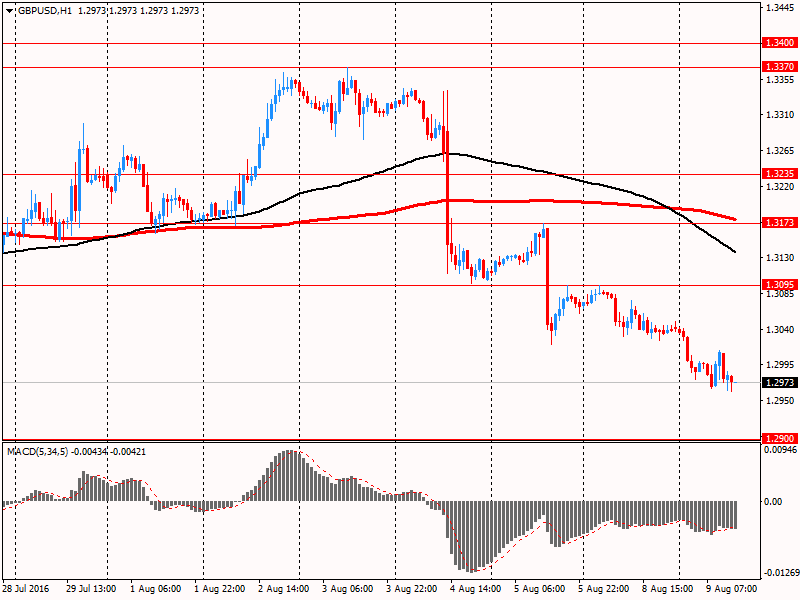Select MACD values -0.00434 -0.00421 readout
This screenshot has width=800, height=600.
pos(109,452)
